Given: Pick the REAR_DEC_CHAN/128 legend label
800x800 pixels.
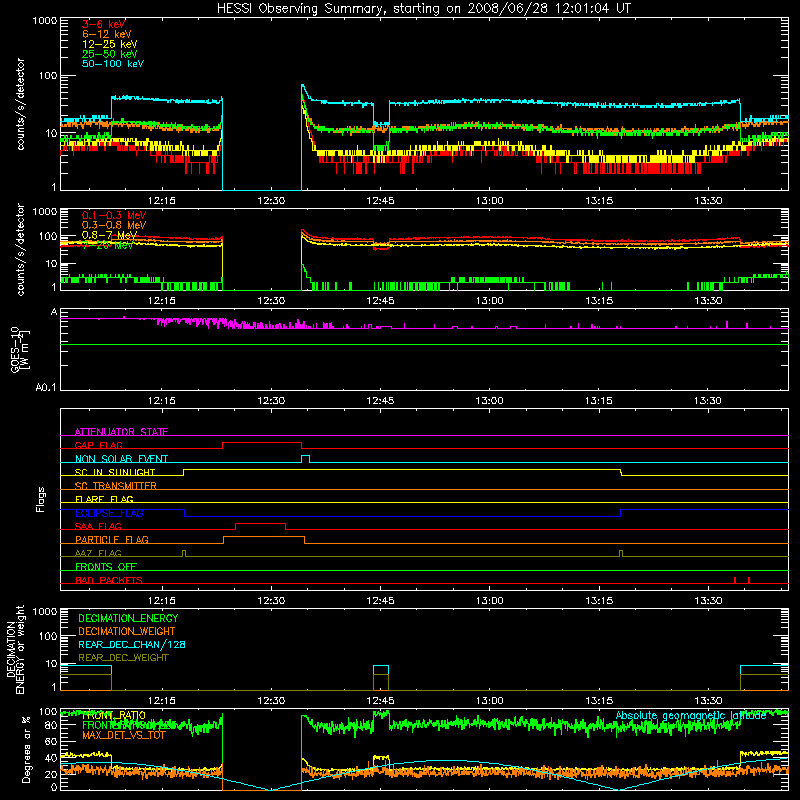Looking at the screenshot, I should (x=132, y=644).
